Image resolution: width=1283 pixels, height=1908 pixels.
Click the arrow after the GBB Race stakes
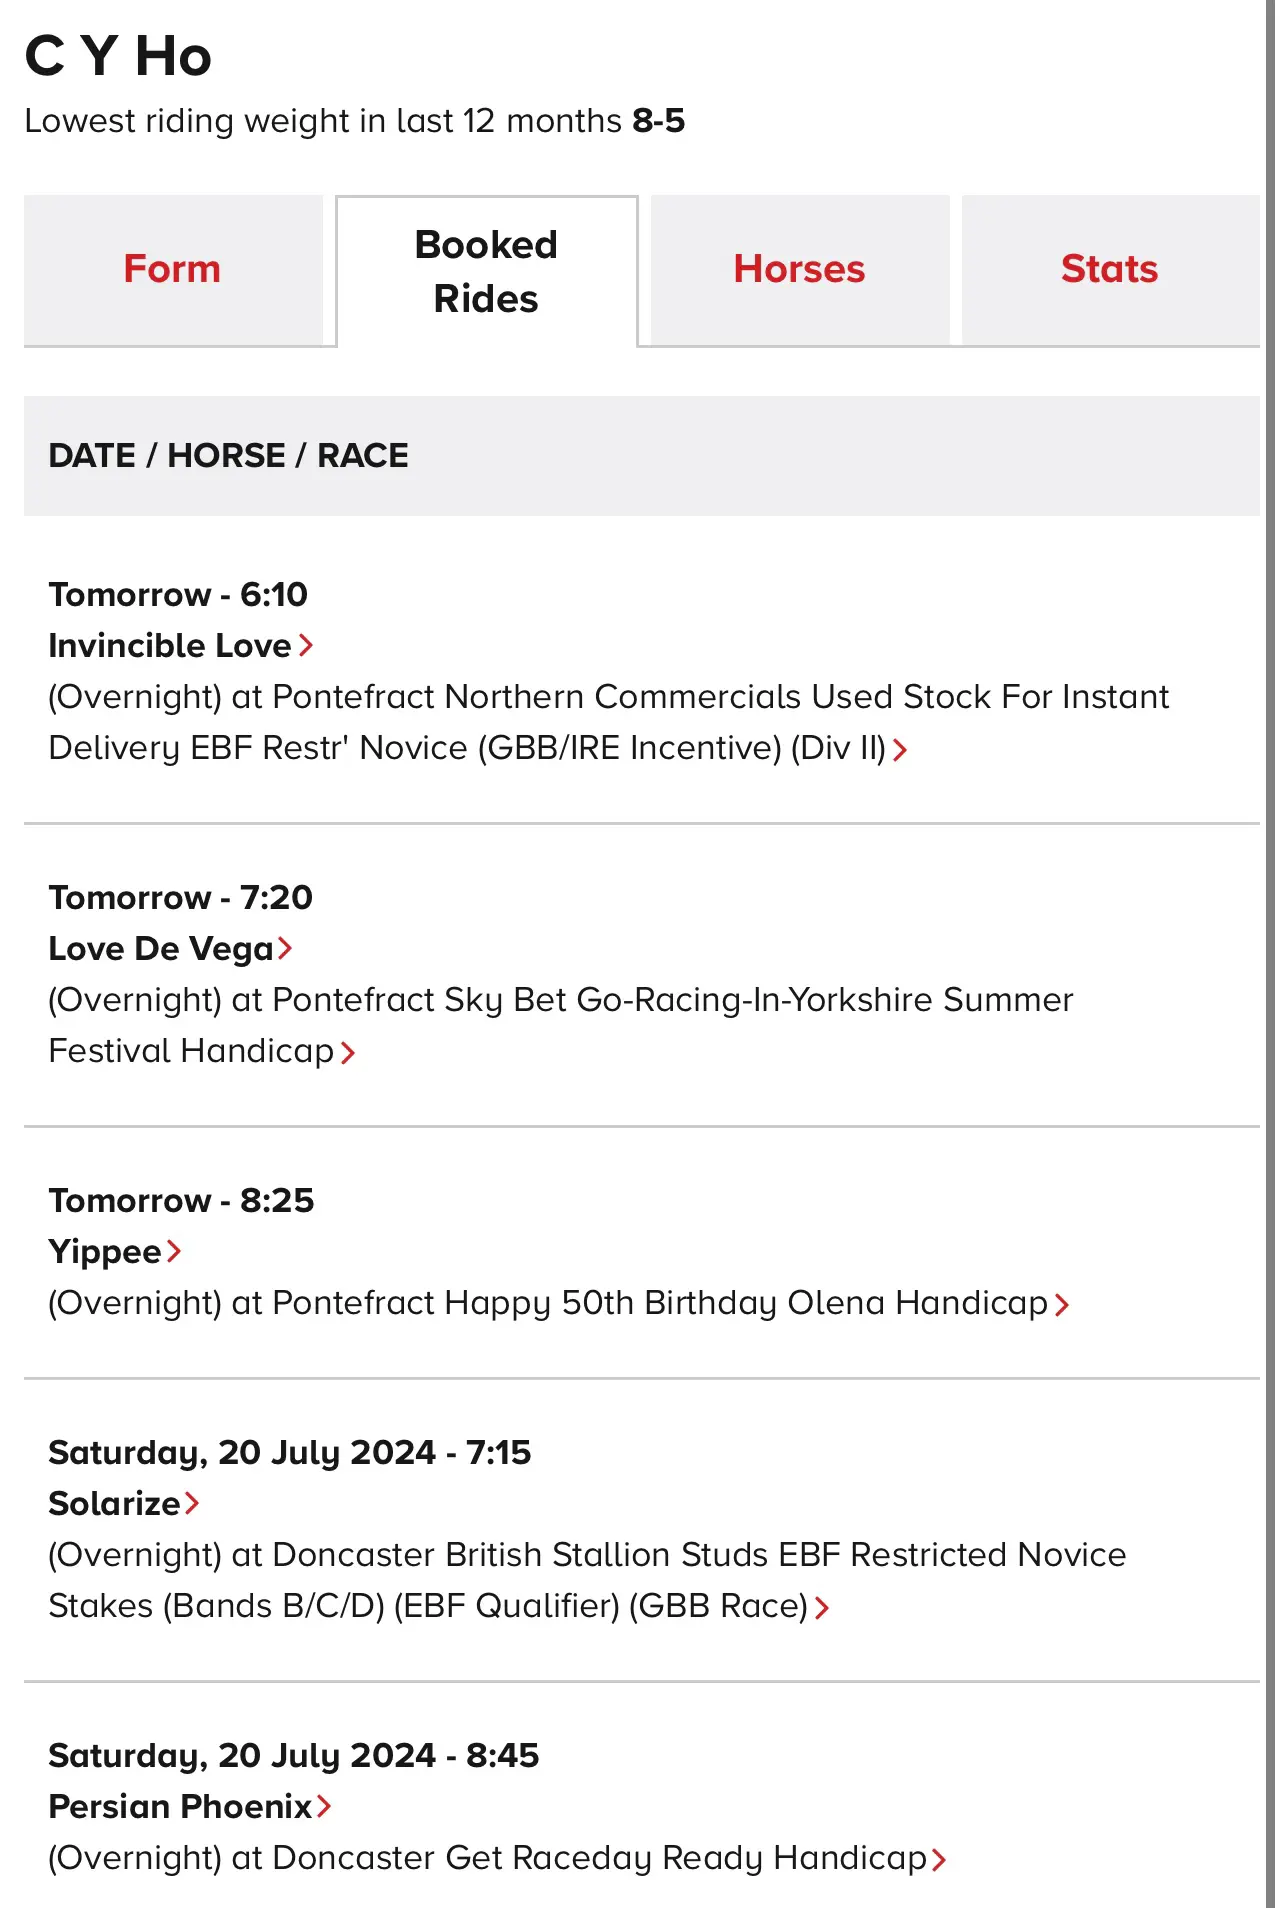pyautogui.click(x=822, y=1607)
